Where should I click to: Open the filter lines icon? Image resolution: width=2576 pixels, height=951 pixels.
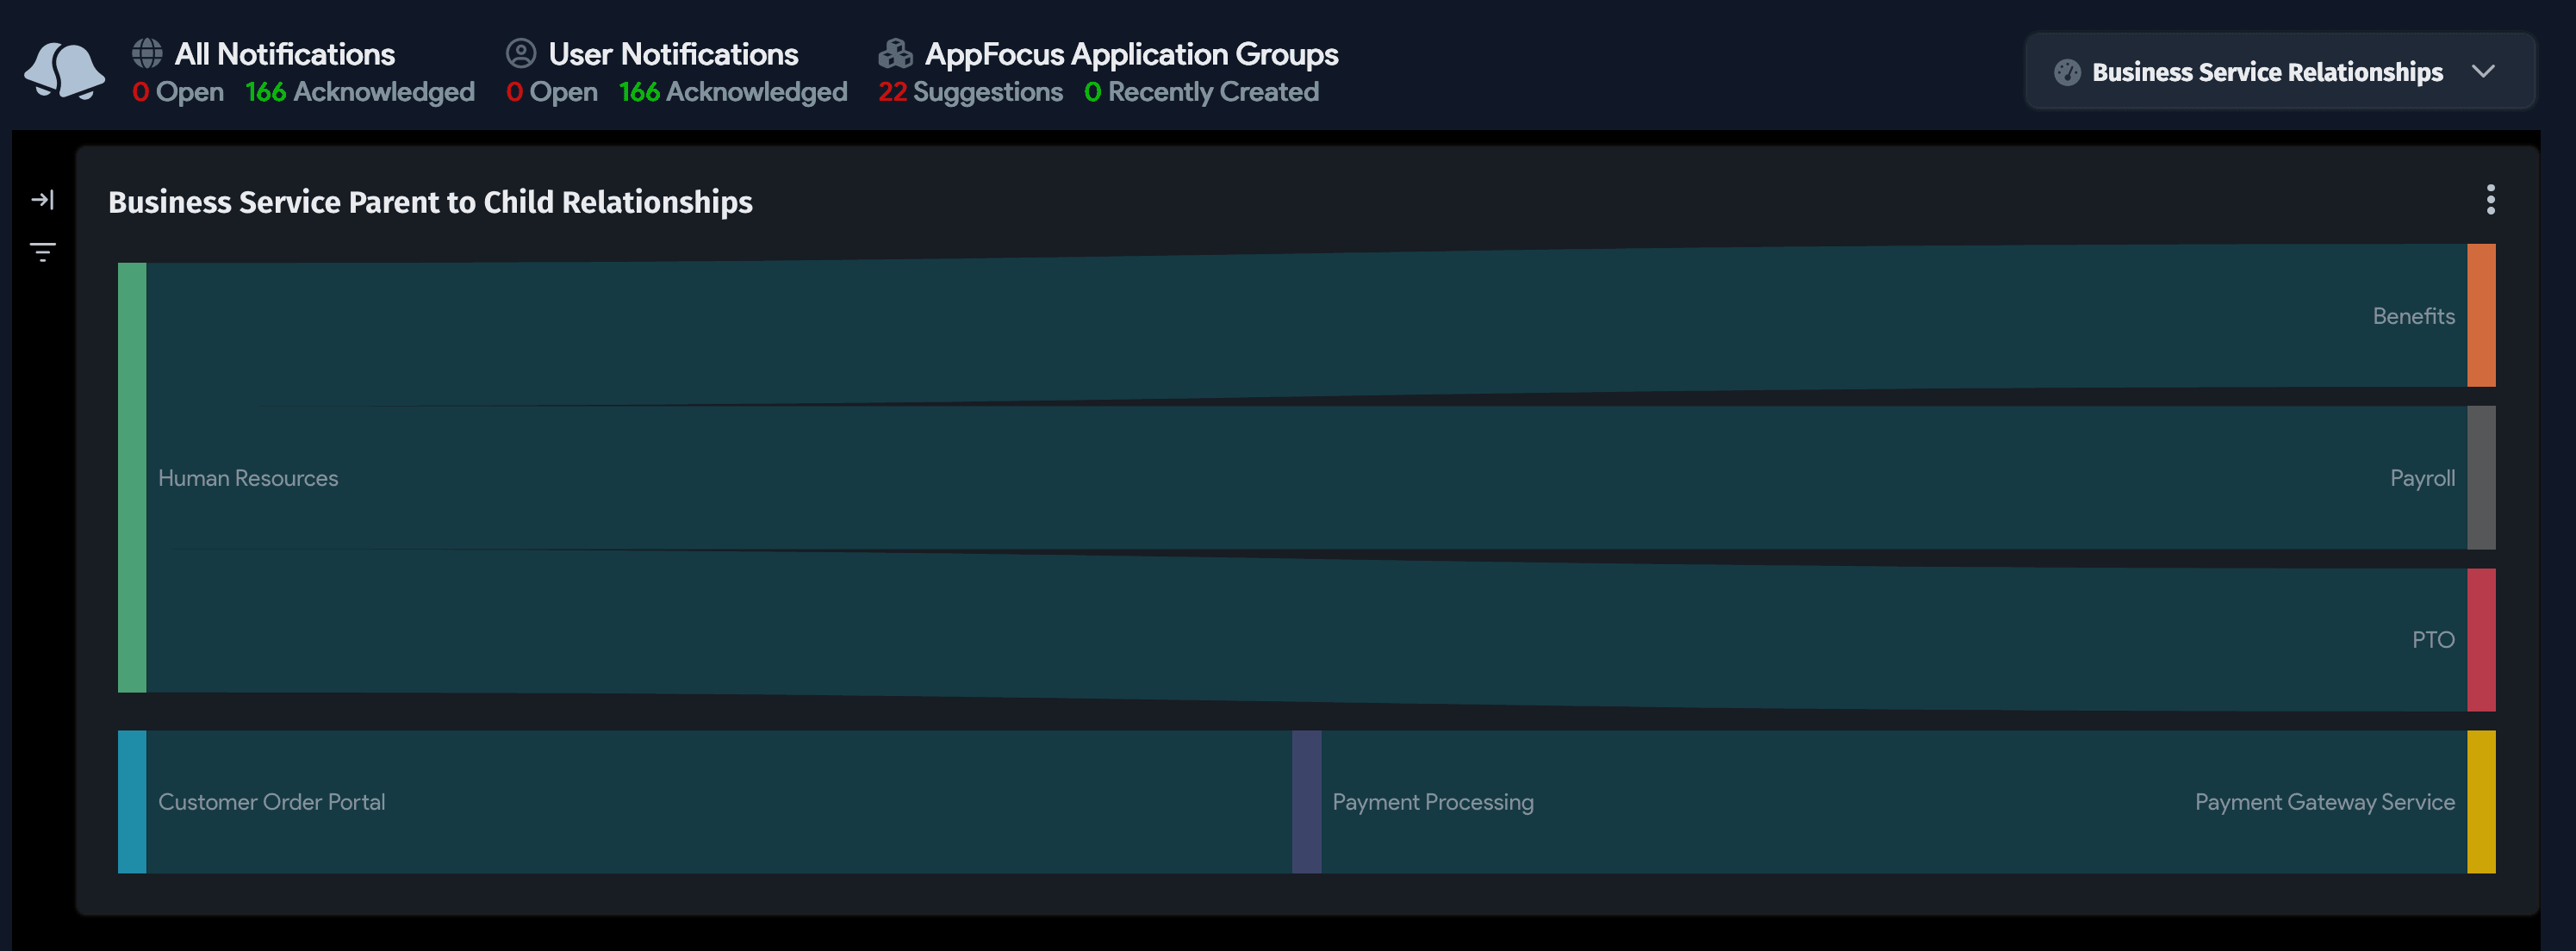click(42, 251)
